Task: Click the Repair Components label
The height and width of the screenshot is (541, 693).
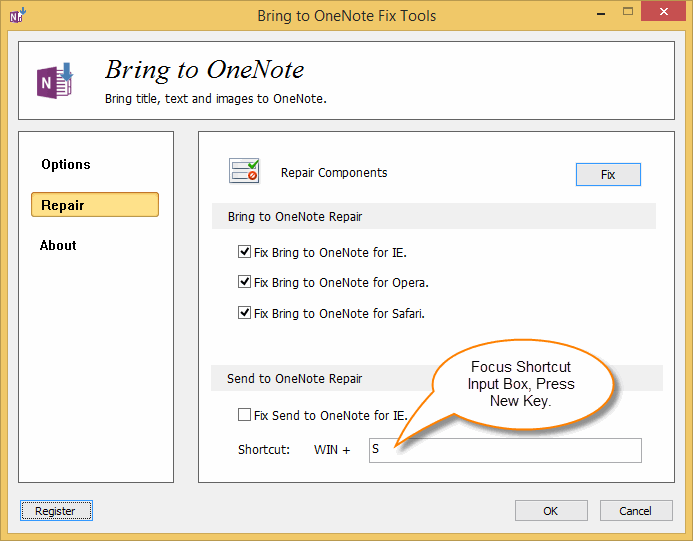Action: point(334,173)
